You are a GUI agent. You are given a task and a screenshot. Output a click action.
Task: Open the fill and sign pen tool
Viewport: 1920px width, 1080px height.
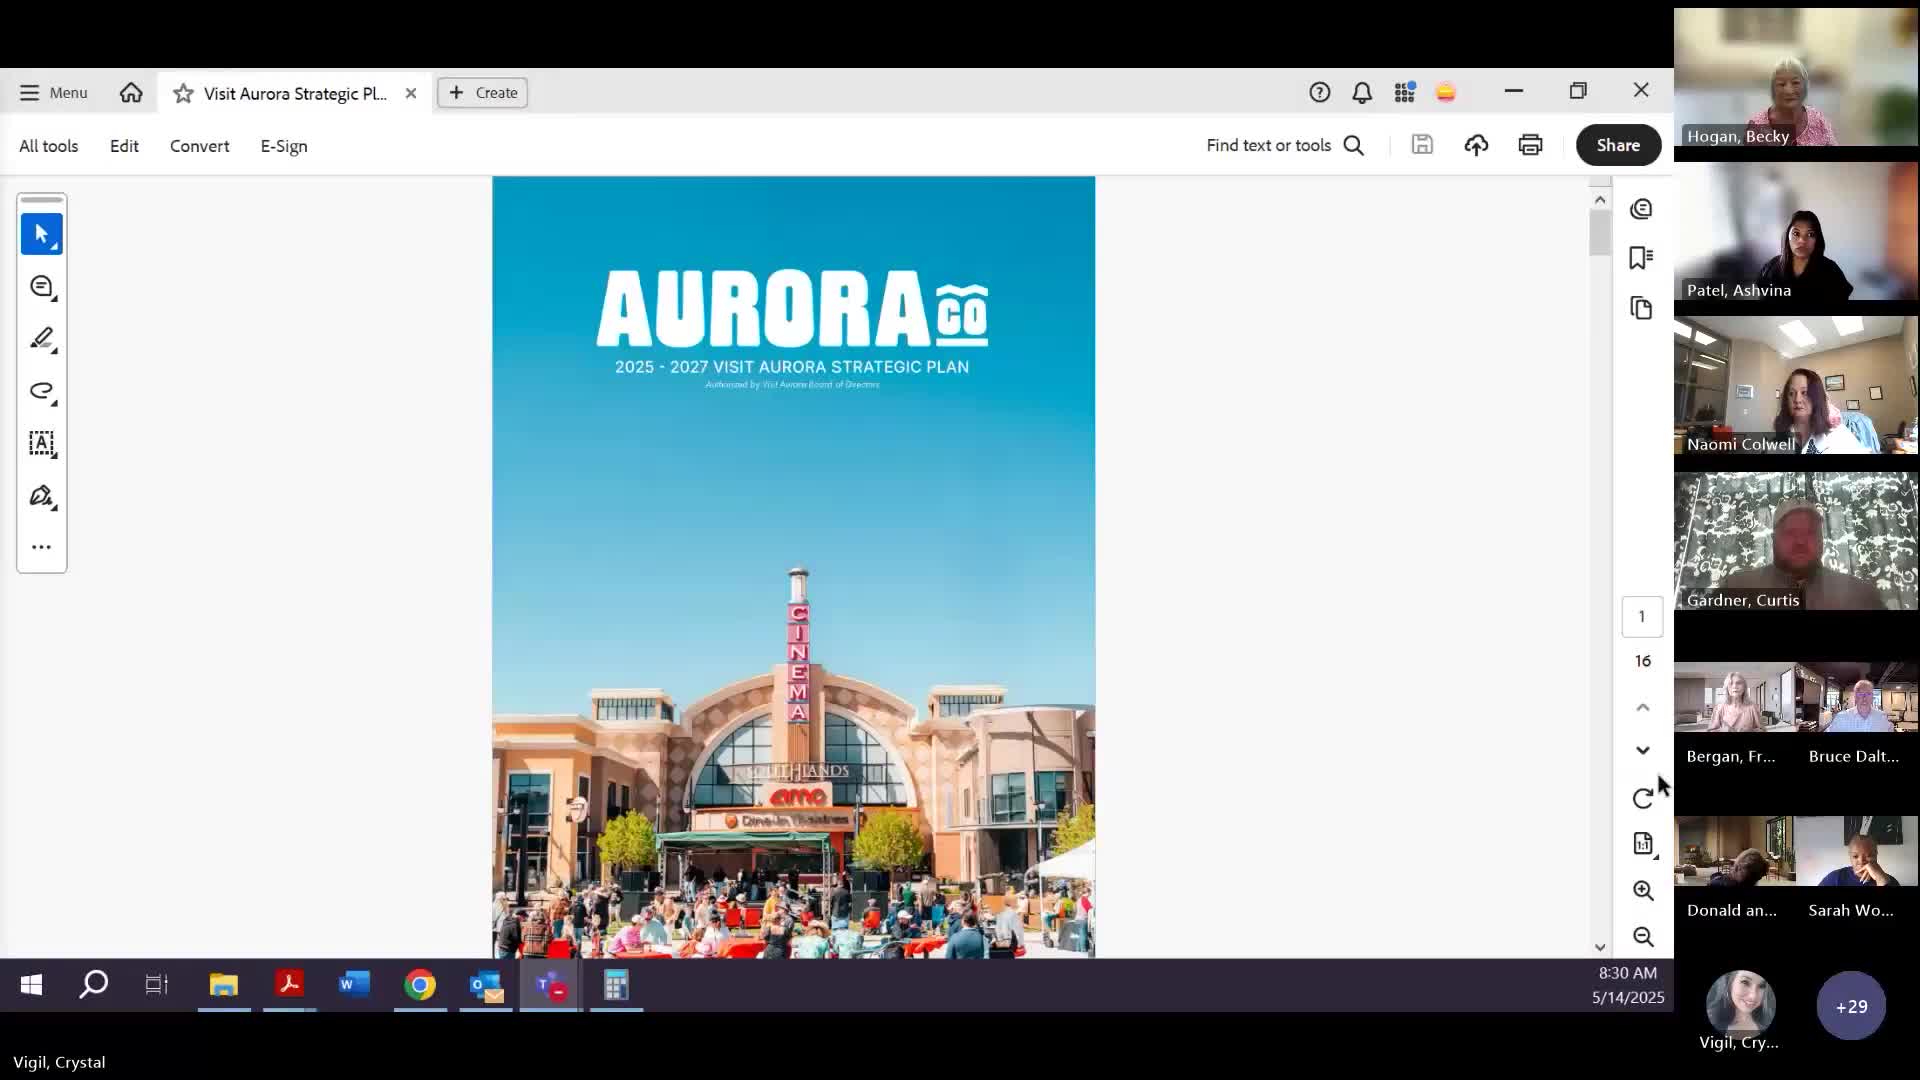tap(41, 496)
